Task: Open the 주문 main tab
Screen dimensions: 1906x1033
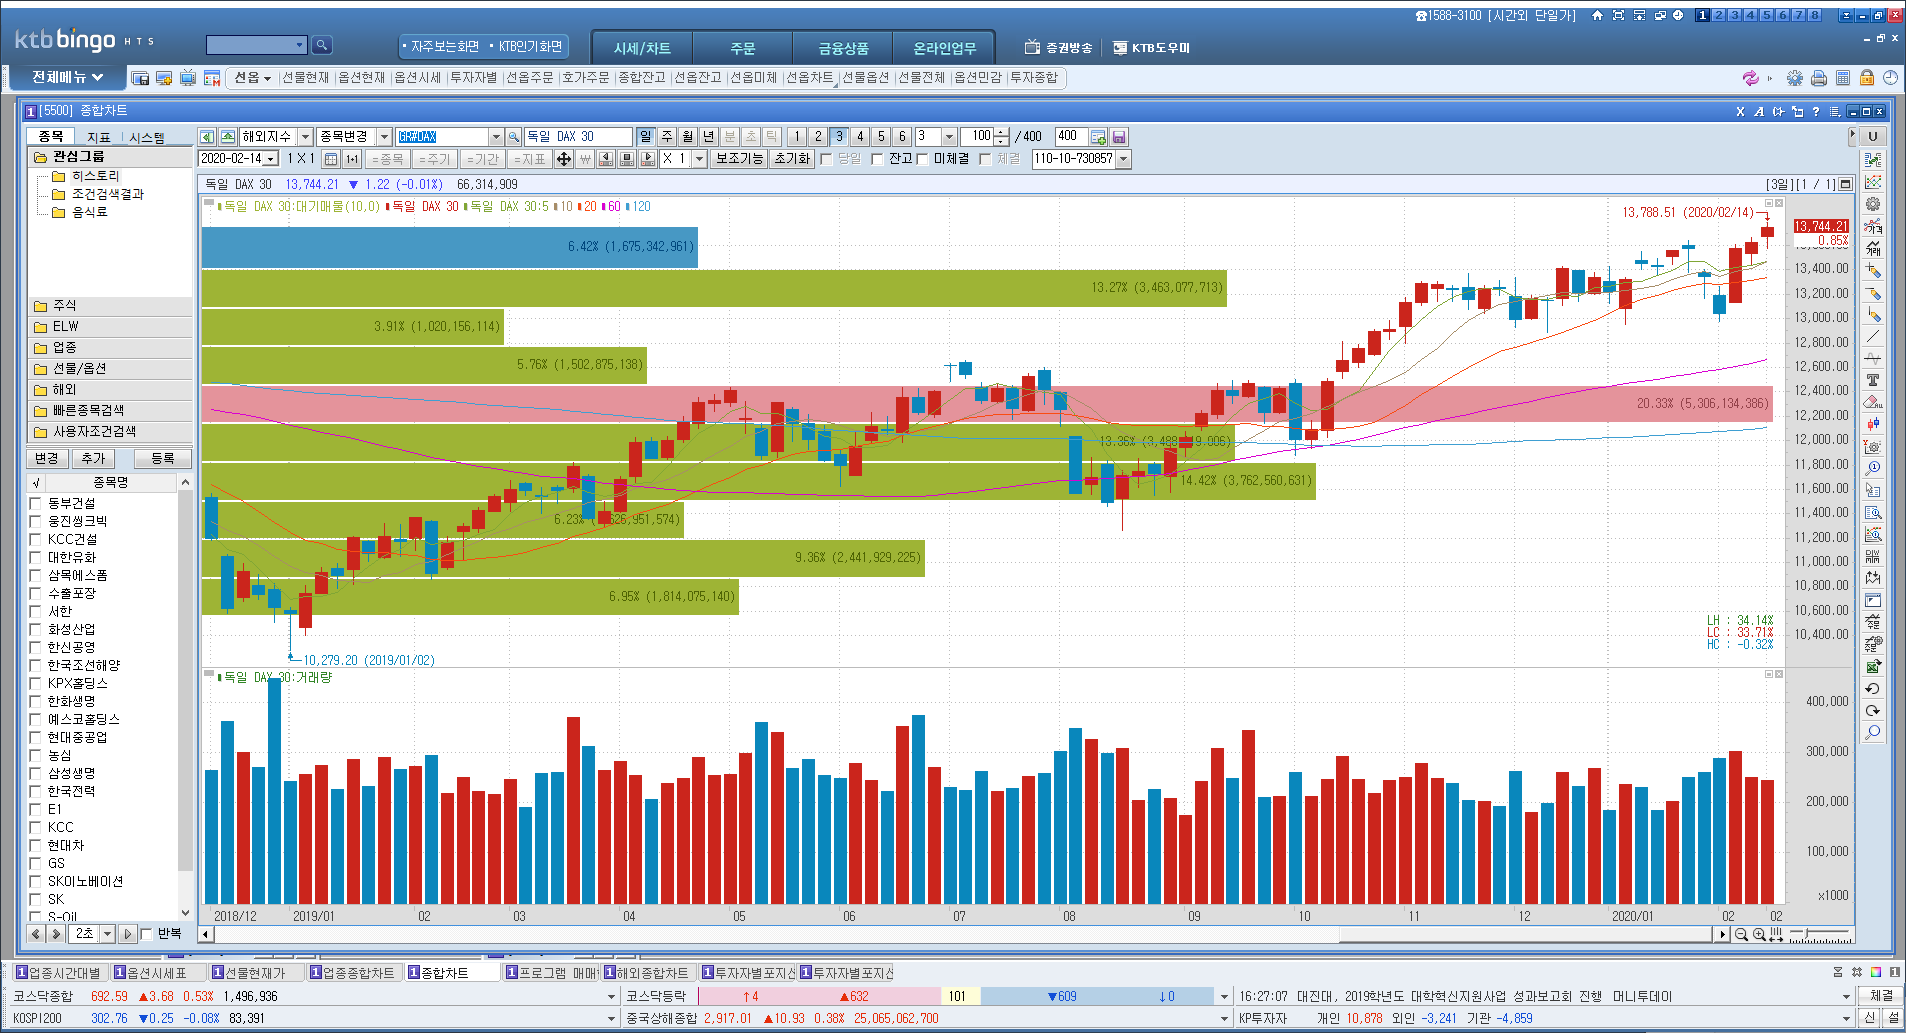Action: [x=742, y=48]
